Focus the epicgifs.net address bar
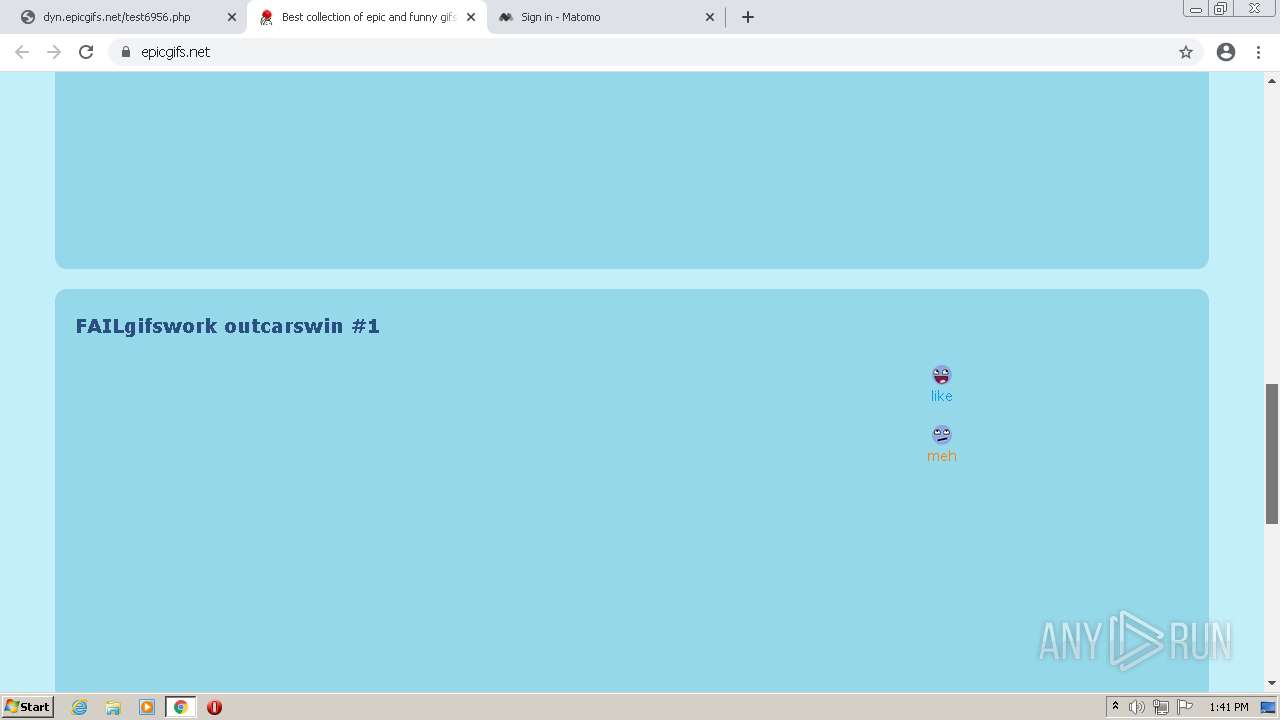1280x720 pixels. [x=655, y=52]
